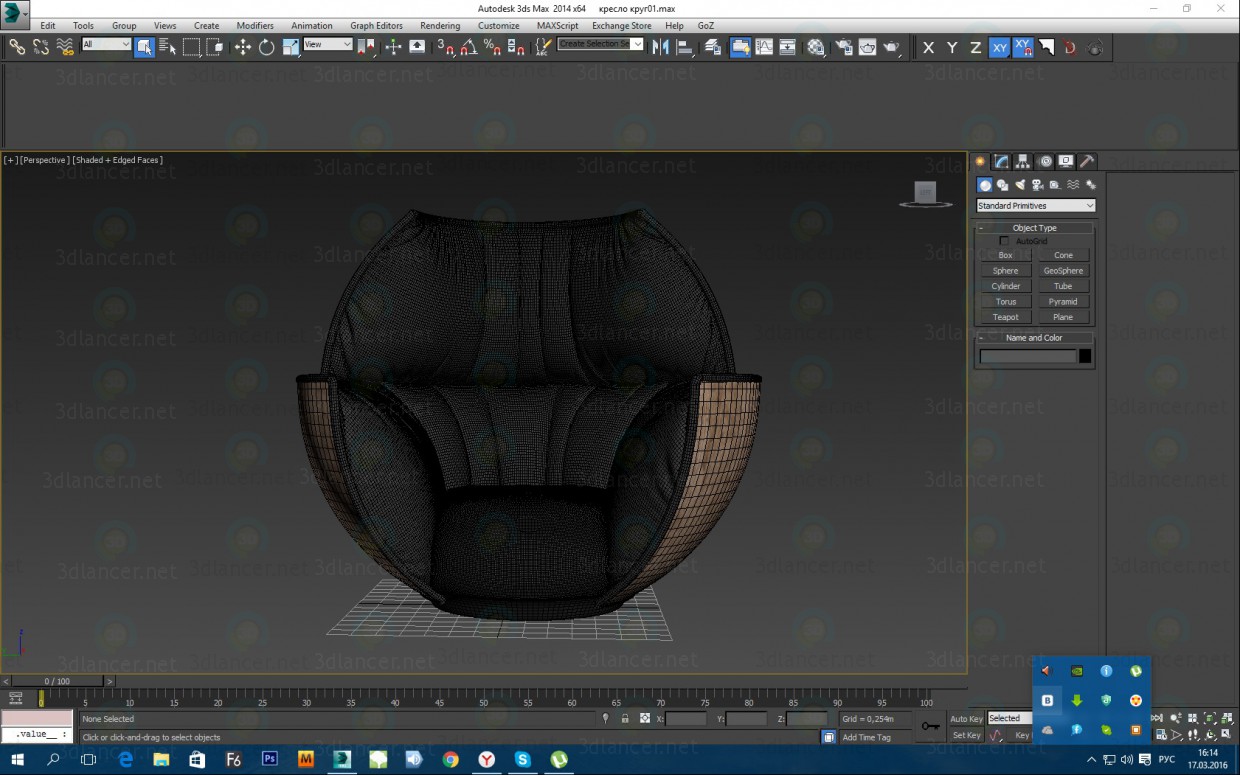The width and height of the screenshot is (1240, 775).
Task: Open the Customize menu
Action: tap(498, 26)
